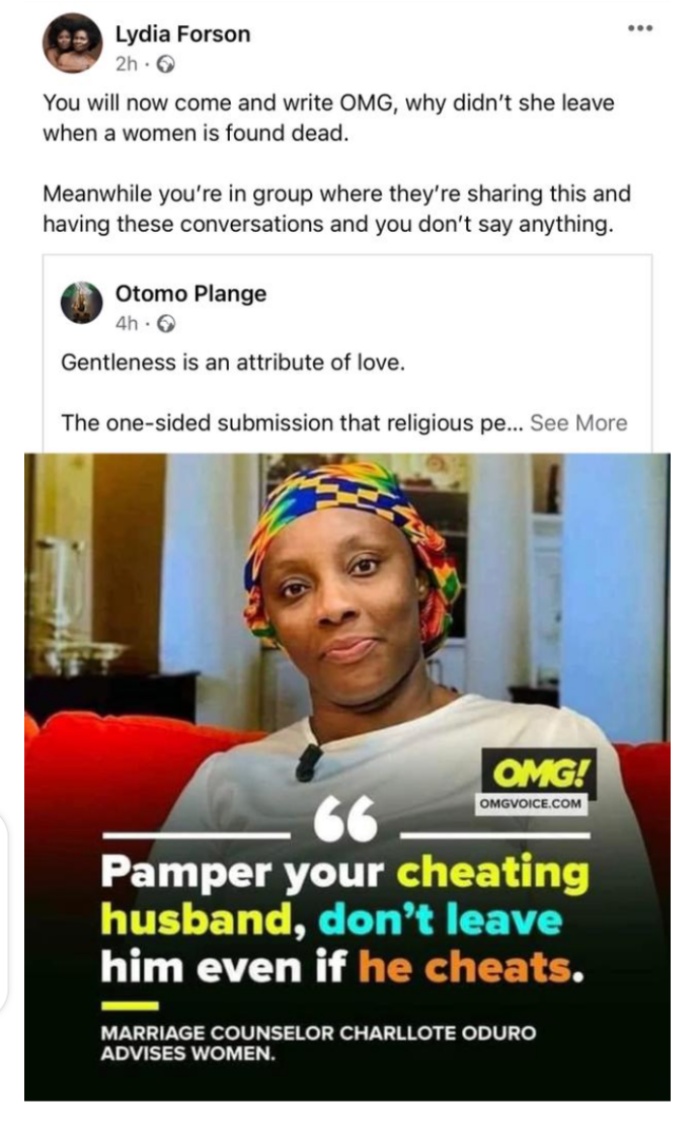Click the 'Pamper your cheating husband' quote text
The height and width of the screenshot is (1124, 700).
click(x=345, y=920)
